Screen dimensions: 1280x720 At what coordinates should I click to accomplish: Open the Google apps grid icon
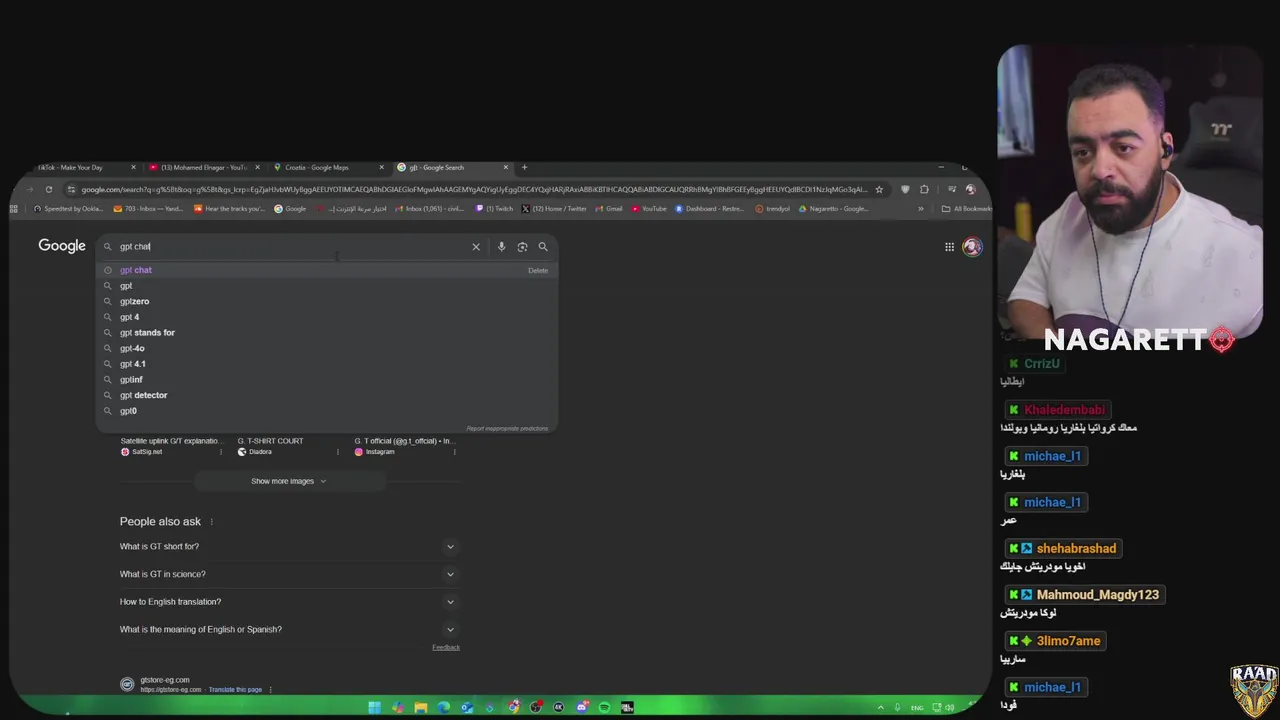(949, 247)
